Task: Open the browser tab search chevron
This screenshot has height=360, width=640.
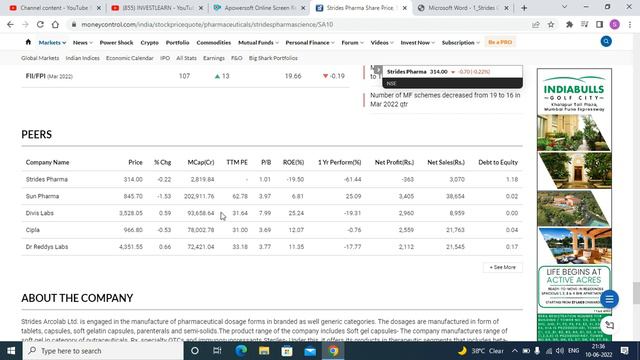Action: coord(564,7)
